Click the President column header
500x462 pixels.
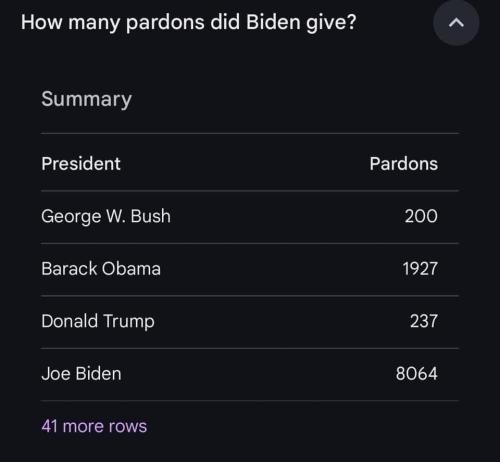click(81, 164)
